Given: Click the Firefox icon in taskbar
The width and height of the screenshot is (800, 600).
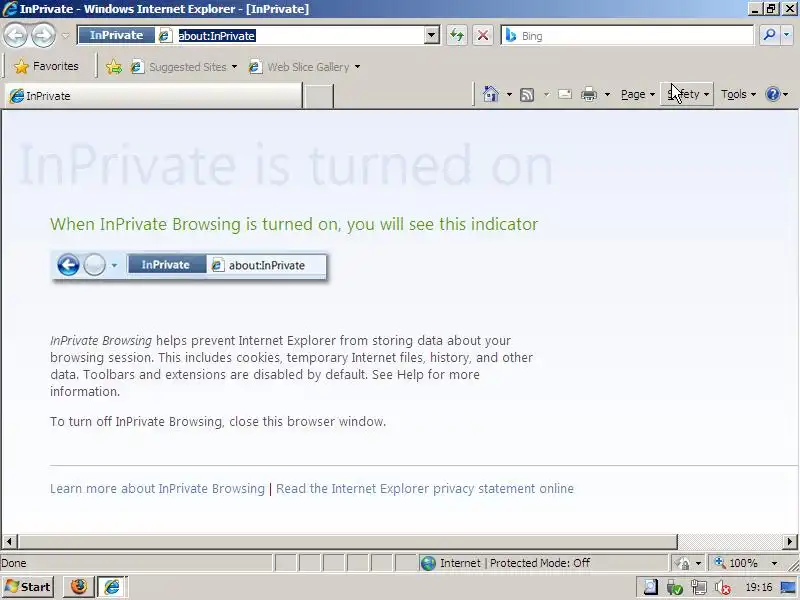Looking at the screenshot, I should coord(79,587).
